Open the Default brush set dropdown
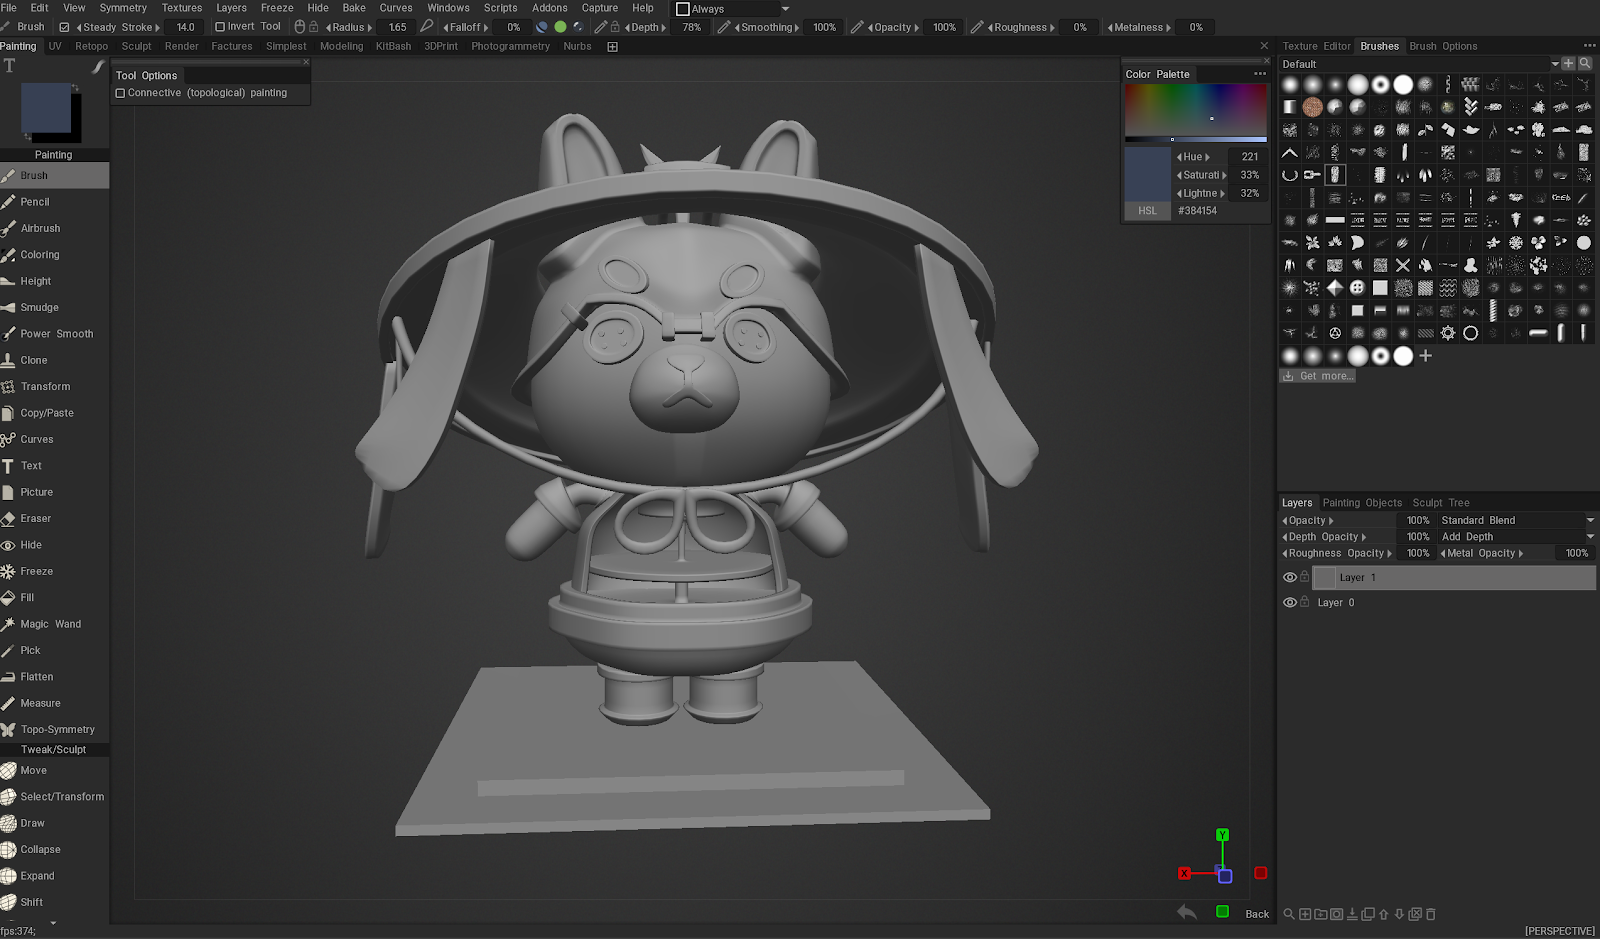This screenshot has height=939, width=1600. pos(1555,64)
